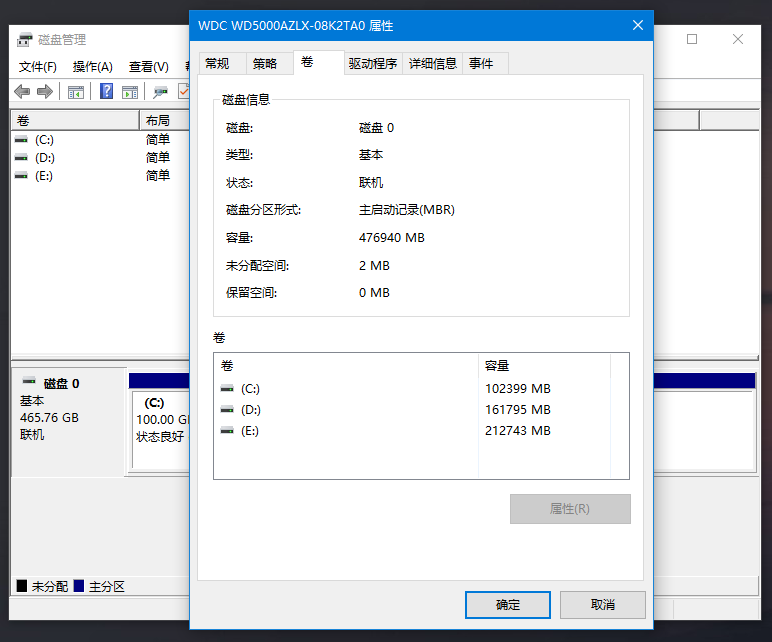This screenshot has height=642, width=772.
Task: Click the blue question mark help icon
Action: (x=106, y=92)
